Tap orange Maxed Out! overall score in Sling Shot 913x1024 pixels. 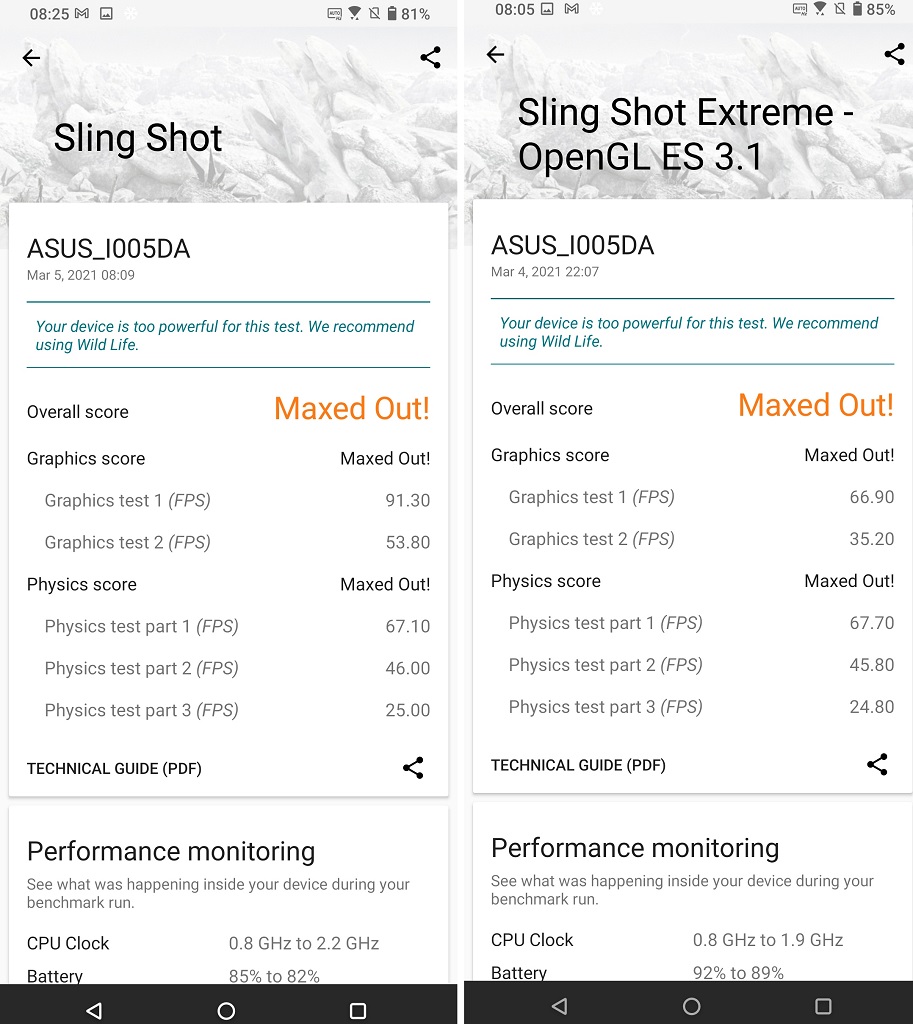351,409
